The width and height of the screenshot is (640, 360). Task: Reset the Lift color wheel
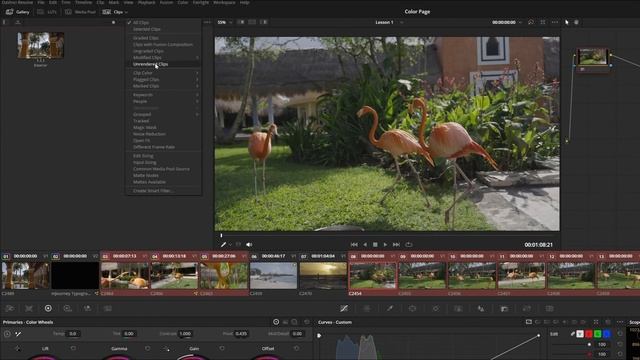point(73,349)
